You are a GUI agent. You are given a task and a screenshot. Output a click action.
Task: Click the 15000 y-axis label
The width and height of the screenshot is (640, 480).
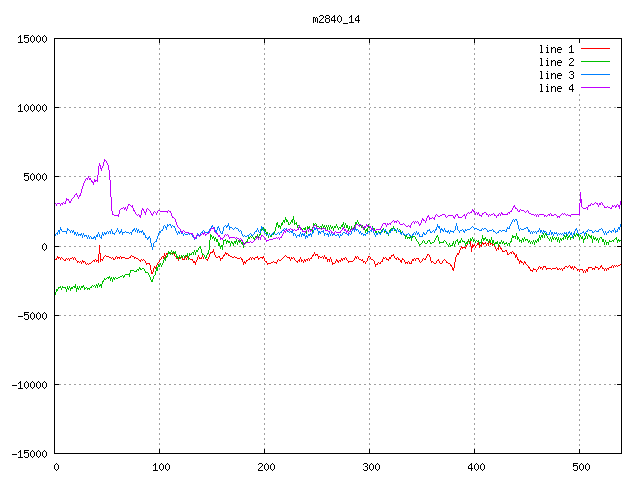point(32,39)
